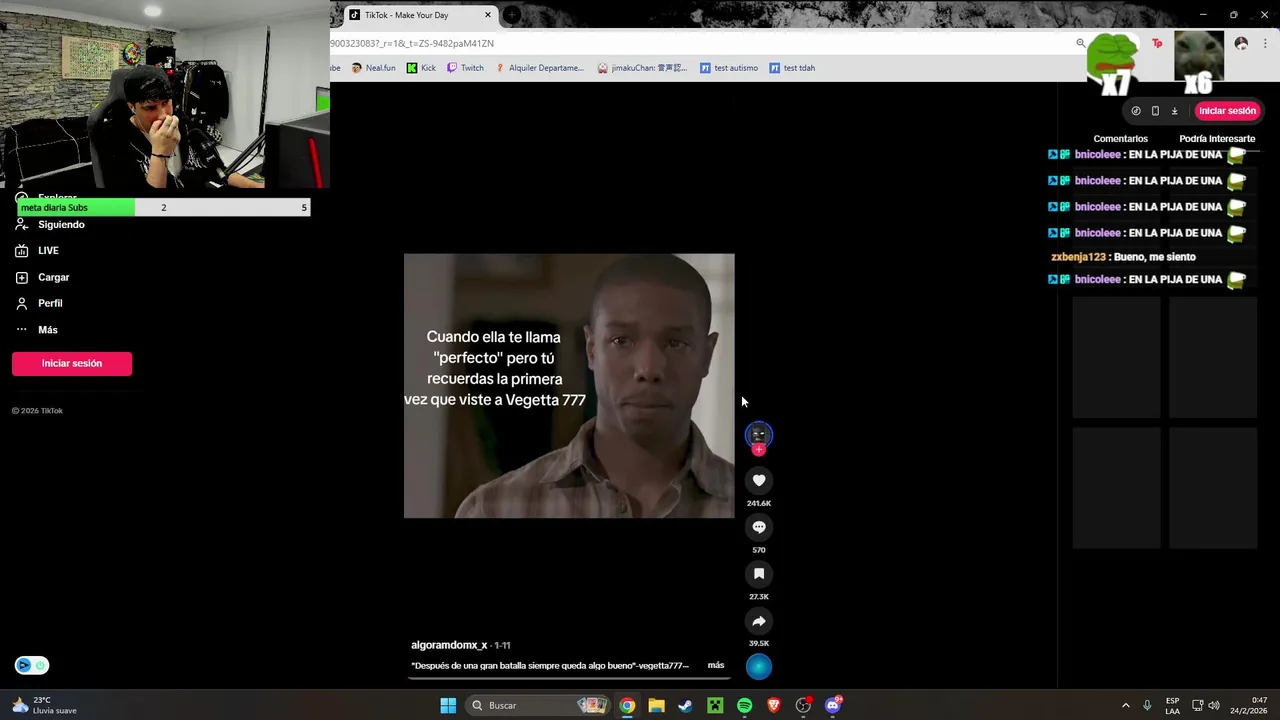
Task: Like the TikTok video with the heart icon
Action: pos(759,481)
